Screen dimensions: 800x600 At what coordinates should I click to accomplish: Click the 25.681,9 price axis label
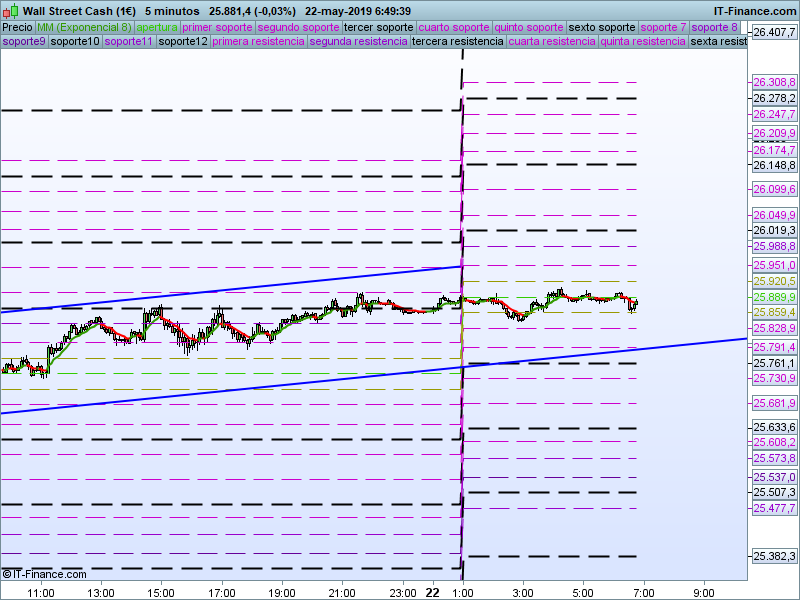click(774, 403)
